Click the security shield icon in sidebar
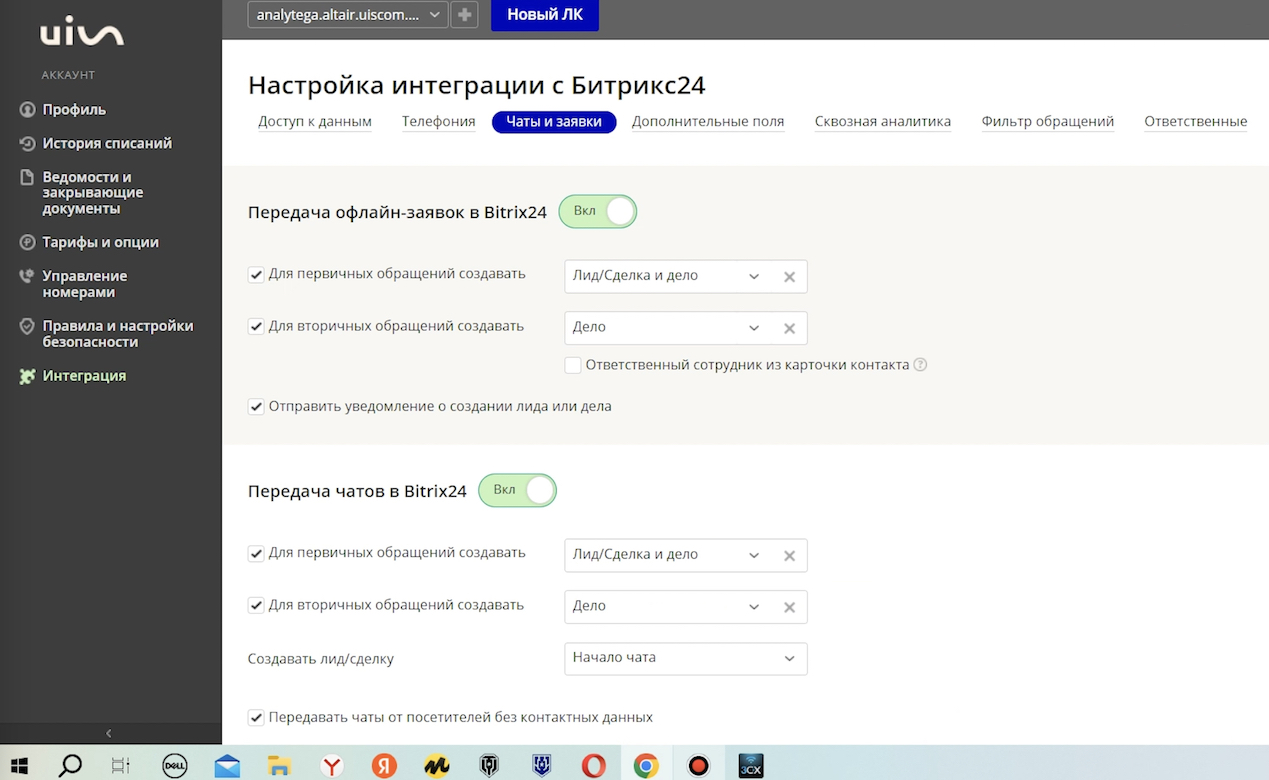 pyautogui.click(x=27, y=327)
